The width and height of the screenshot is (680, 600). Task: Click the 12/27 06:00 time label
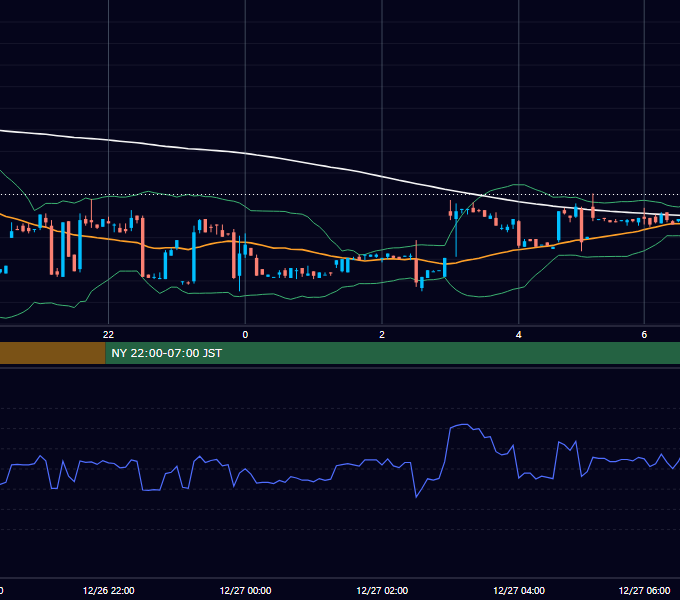(x=644, y=590)
